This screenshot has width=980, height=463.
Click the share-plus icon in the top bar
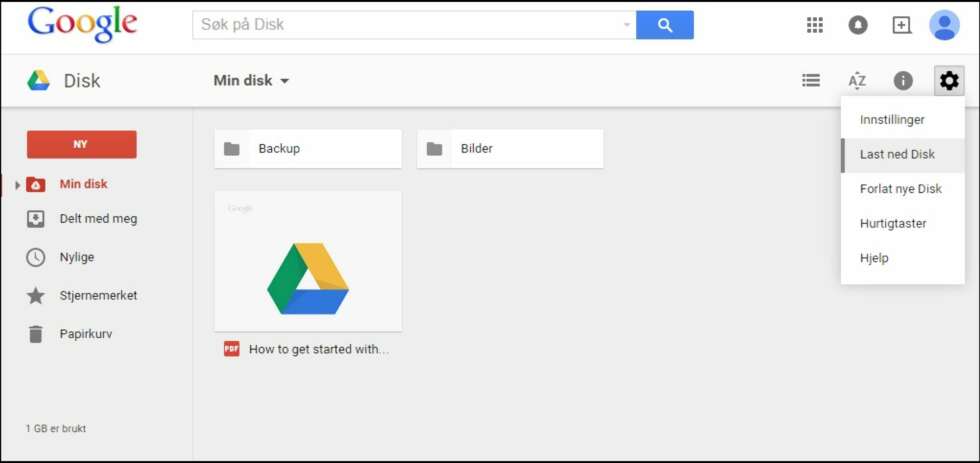[x=901, y=25]
